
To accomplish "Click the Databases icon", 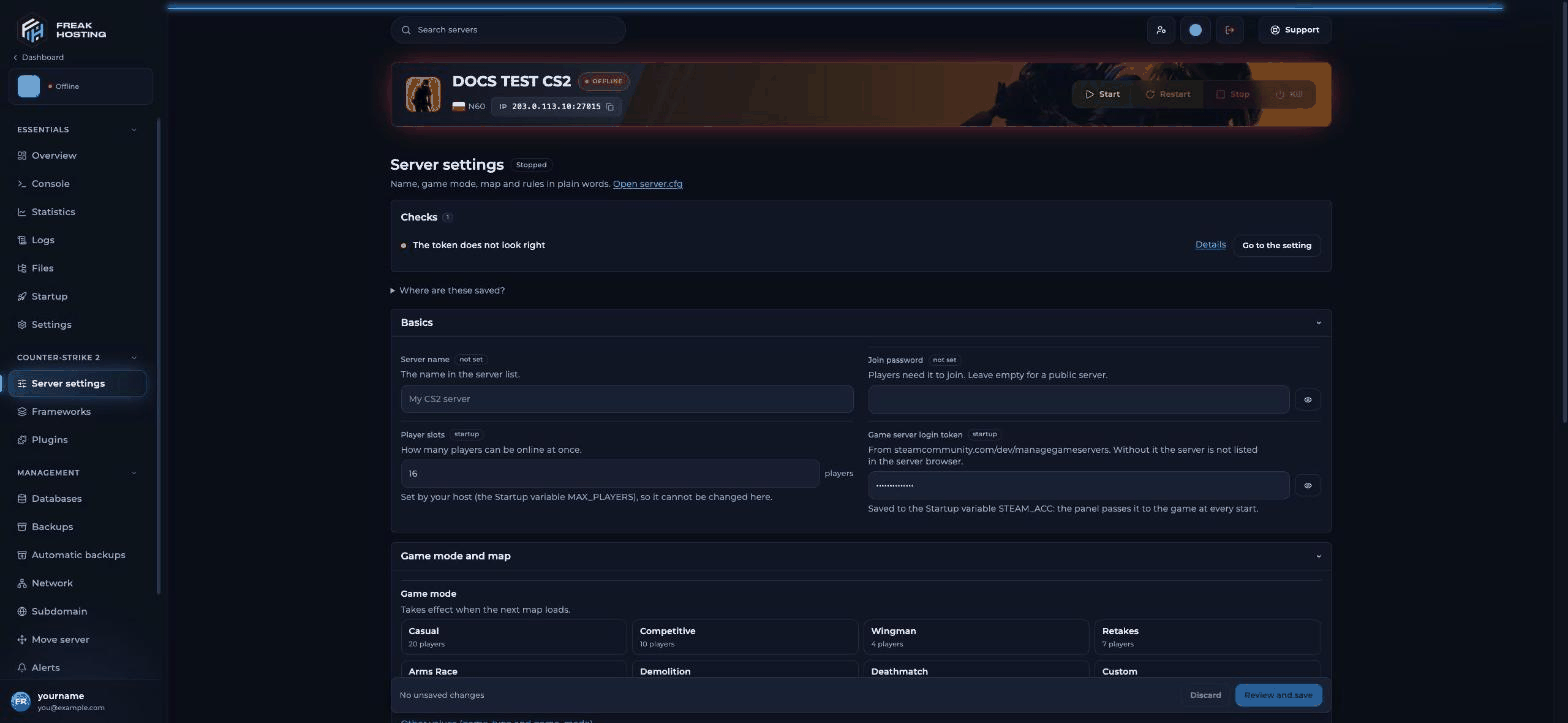I will (x=22, y=499).
